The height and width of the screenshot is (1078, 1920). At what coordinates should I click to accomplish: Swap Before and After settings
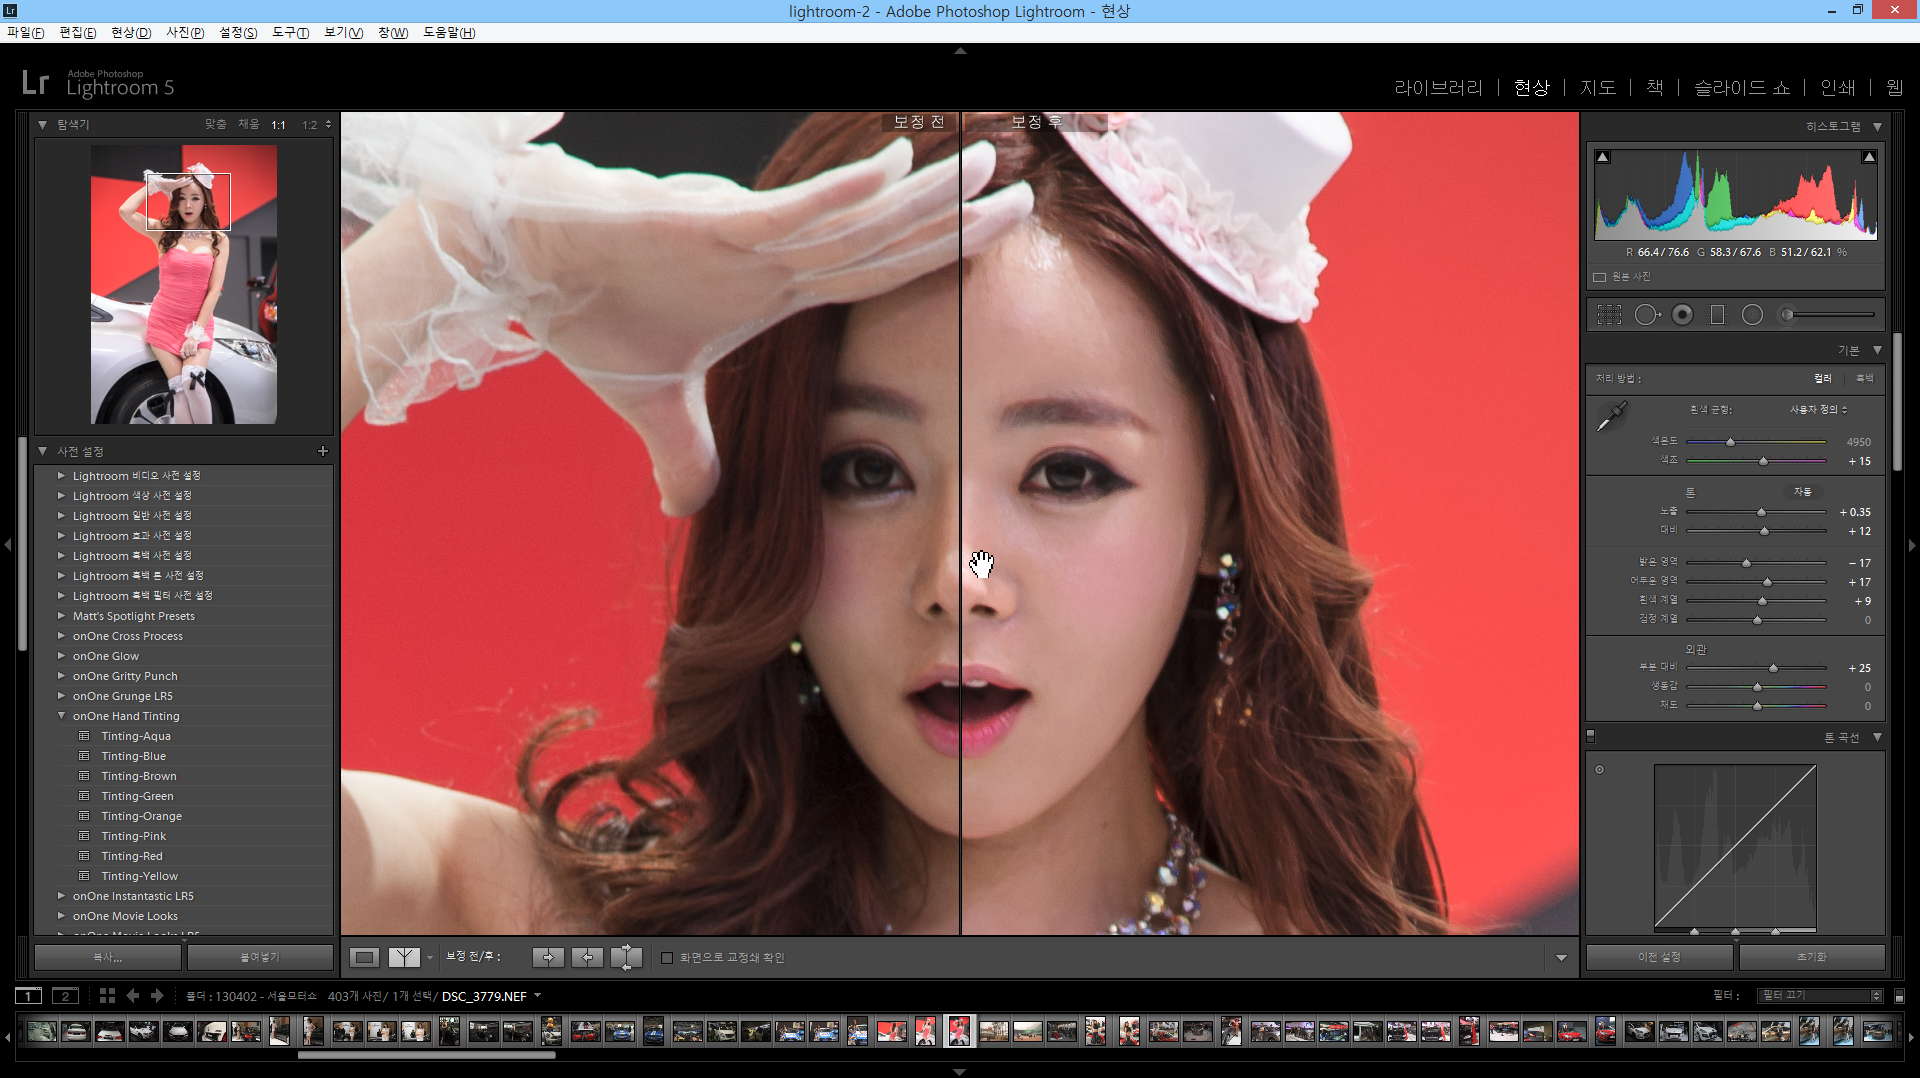pyautogui.click(x=626, y=957)
